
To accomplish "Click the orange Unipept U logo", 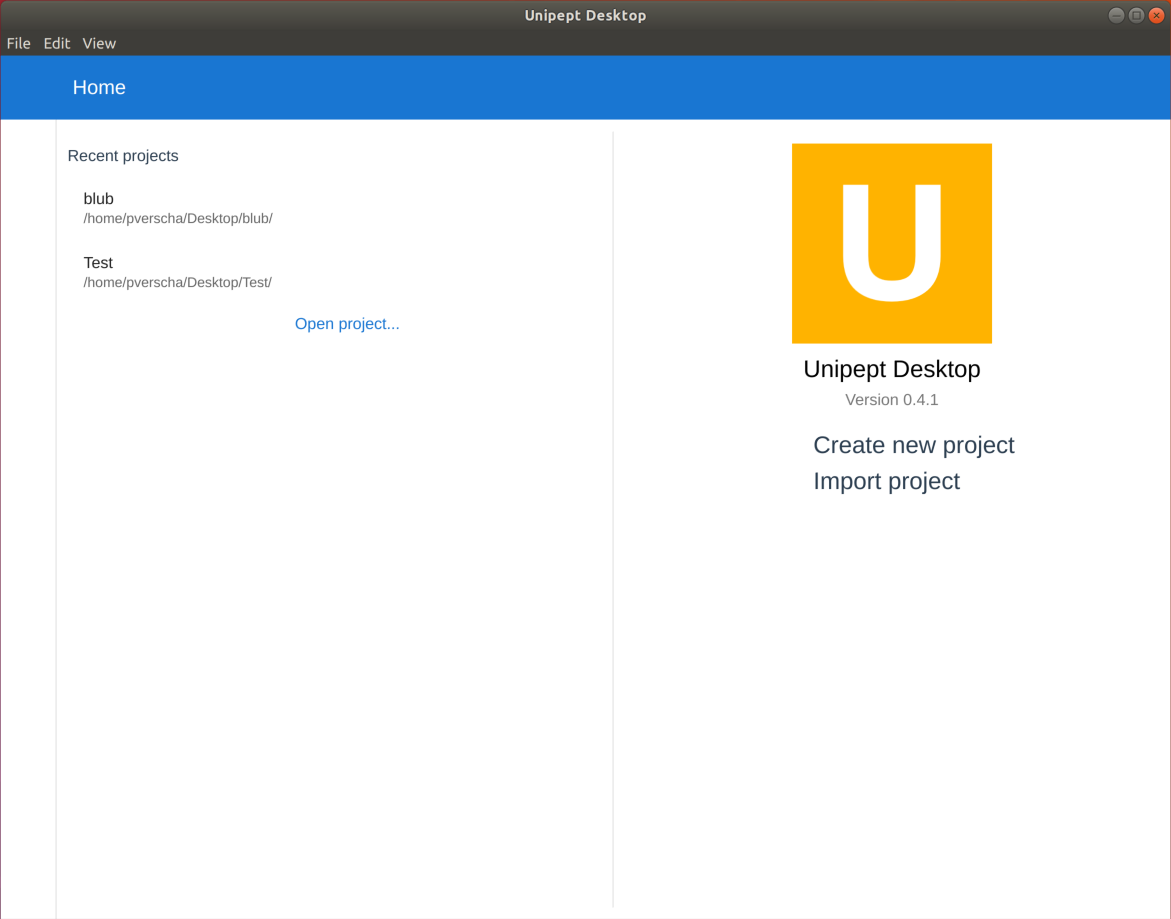I will pyautogui.click(x=891, y=243).
